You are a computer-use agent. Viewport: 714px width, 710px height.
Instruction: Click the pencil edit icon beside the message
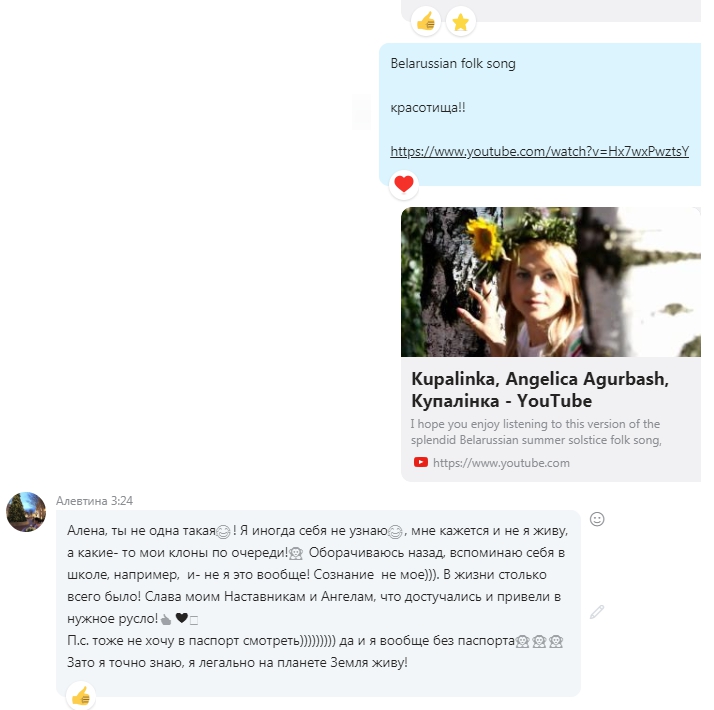[x=597, y=612]
